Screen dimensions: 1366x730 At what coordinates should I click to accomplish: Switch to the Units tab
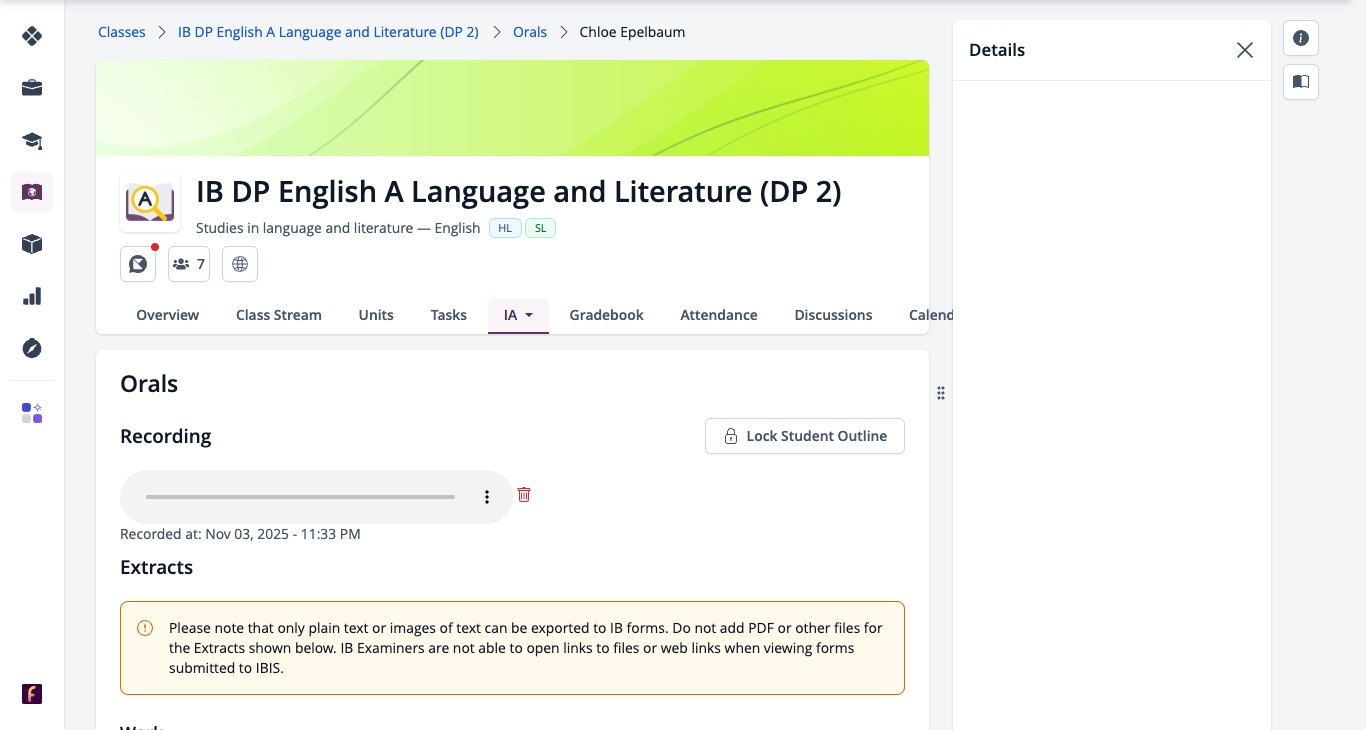tap(376, 315)
